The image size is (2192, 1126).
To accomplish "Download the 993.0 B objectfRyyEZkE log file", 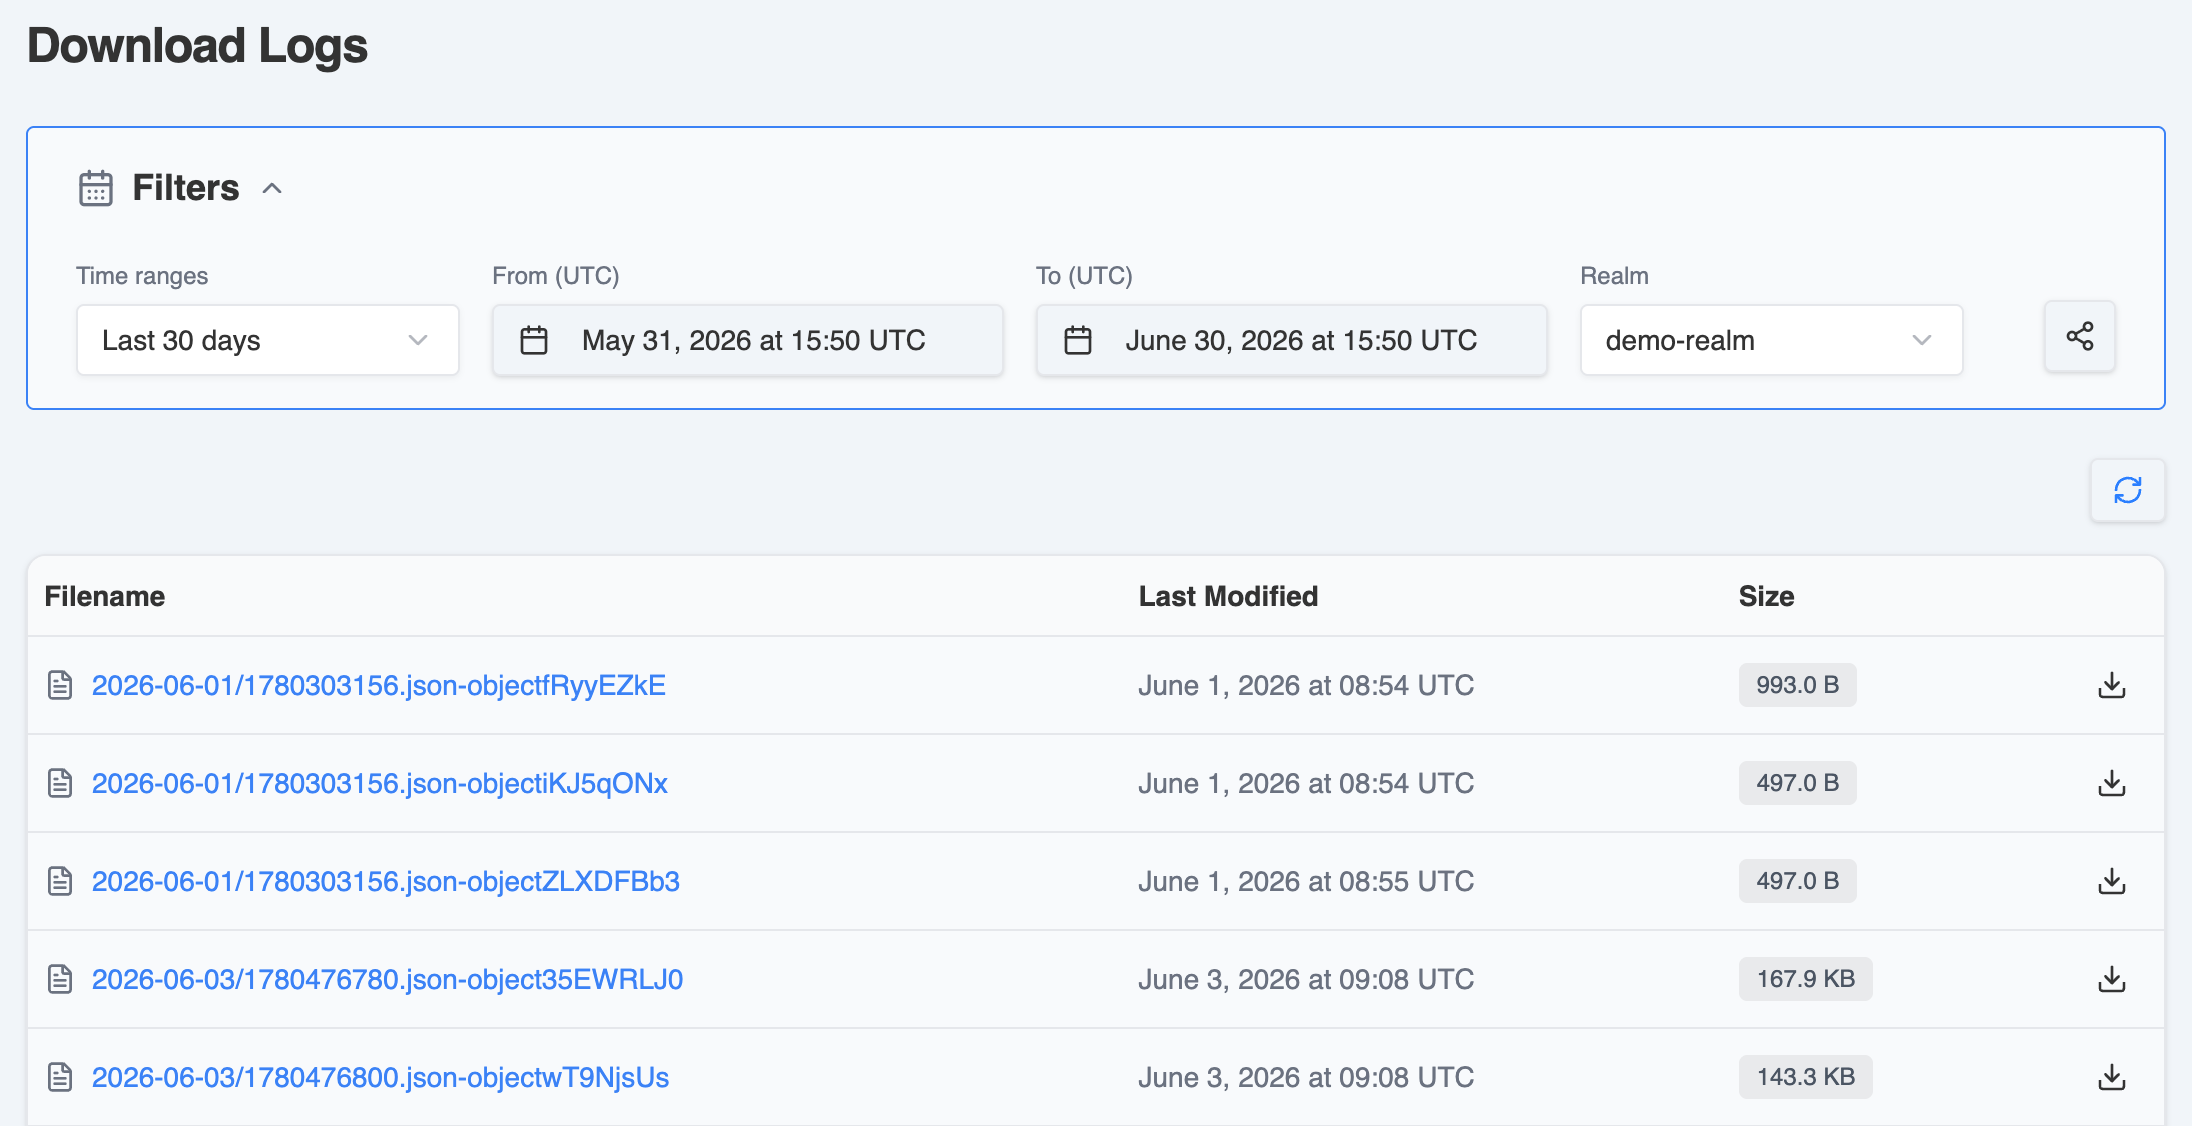I will [2111, 685].
